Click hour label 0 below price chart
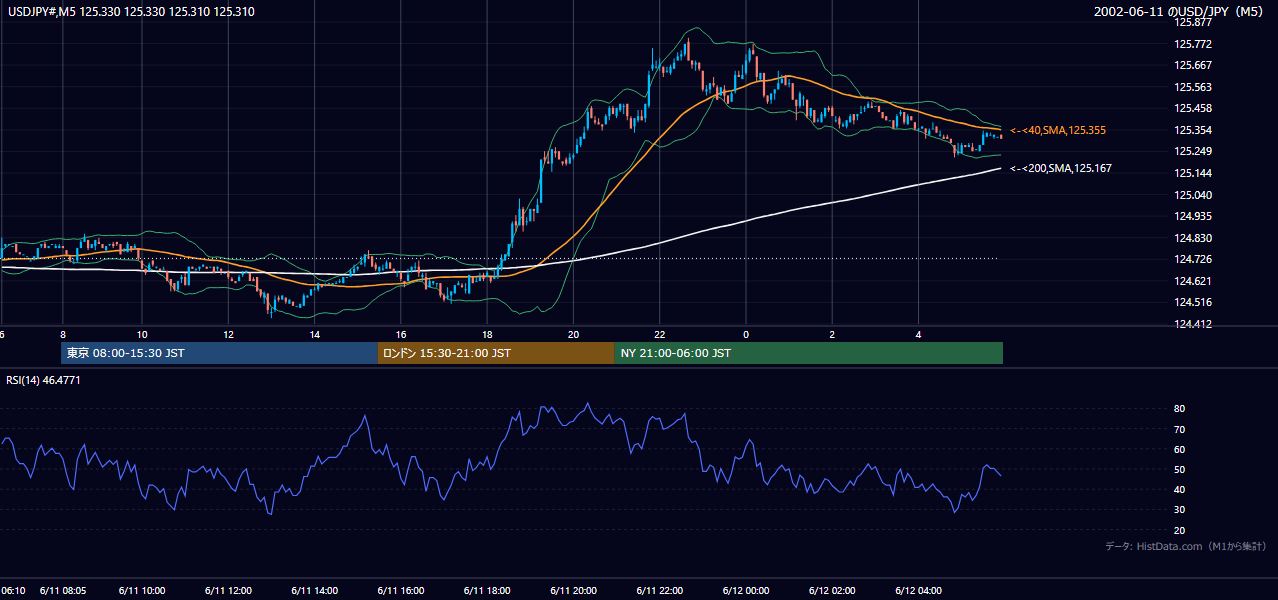The image size is (1278, 600). [746, 334]
